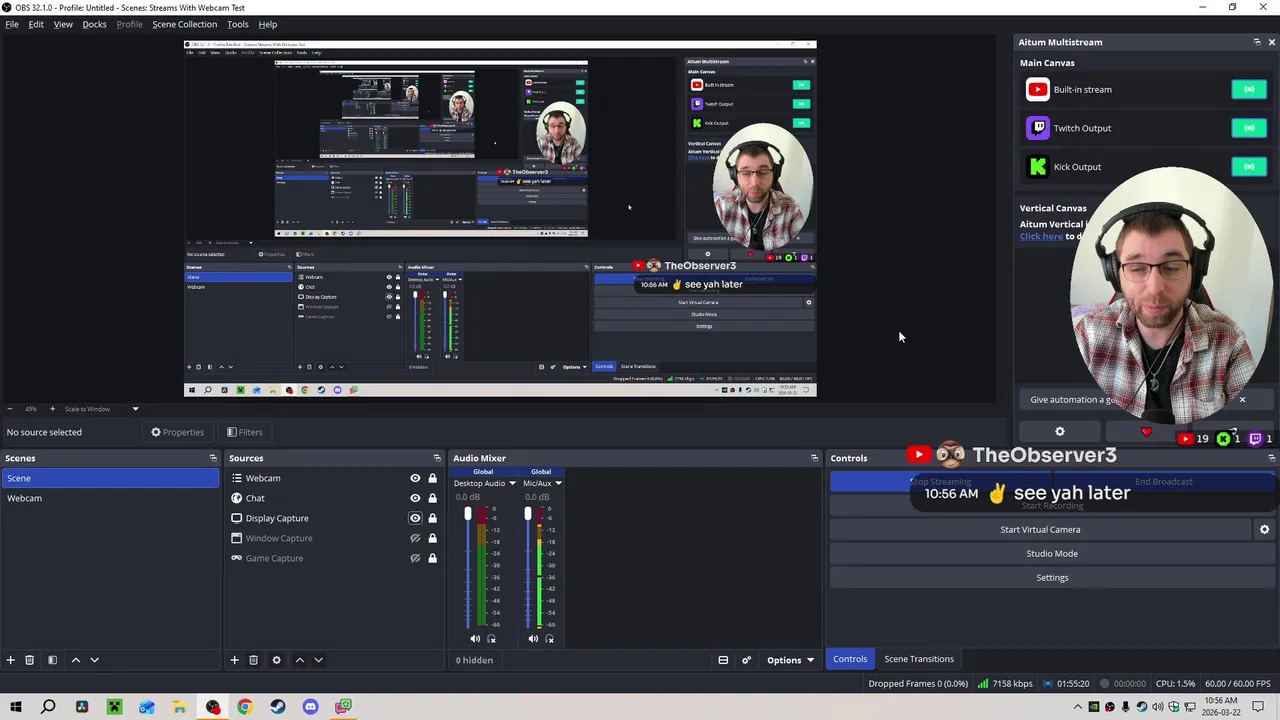Switch to Scene Transitions tab

[919, 659]
